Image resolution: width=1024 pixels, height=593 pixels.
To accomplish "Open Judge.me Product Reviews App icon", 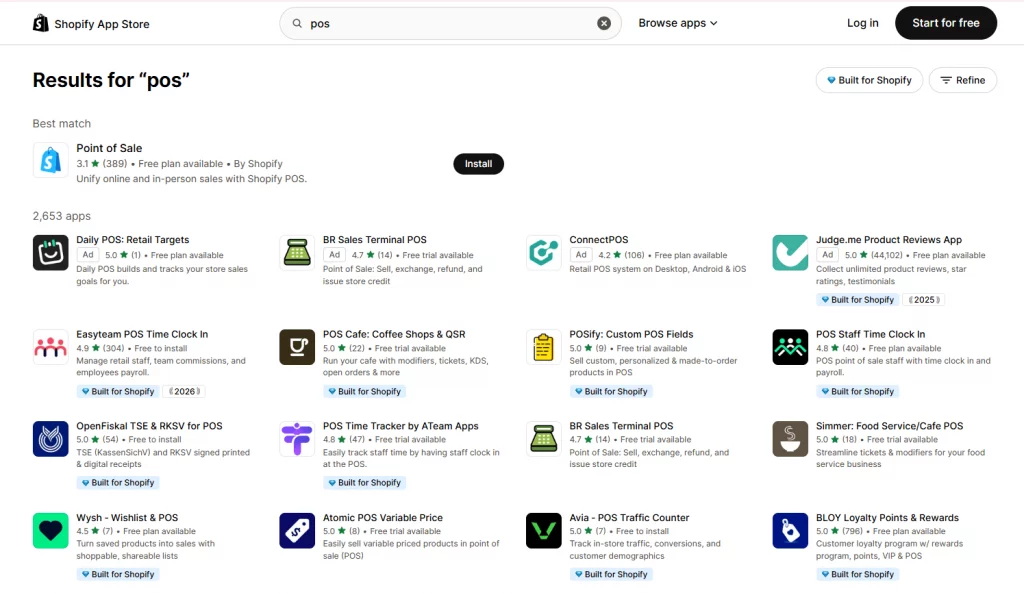I will pos(790,253).
